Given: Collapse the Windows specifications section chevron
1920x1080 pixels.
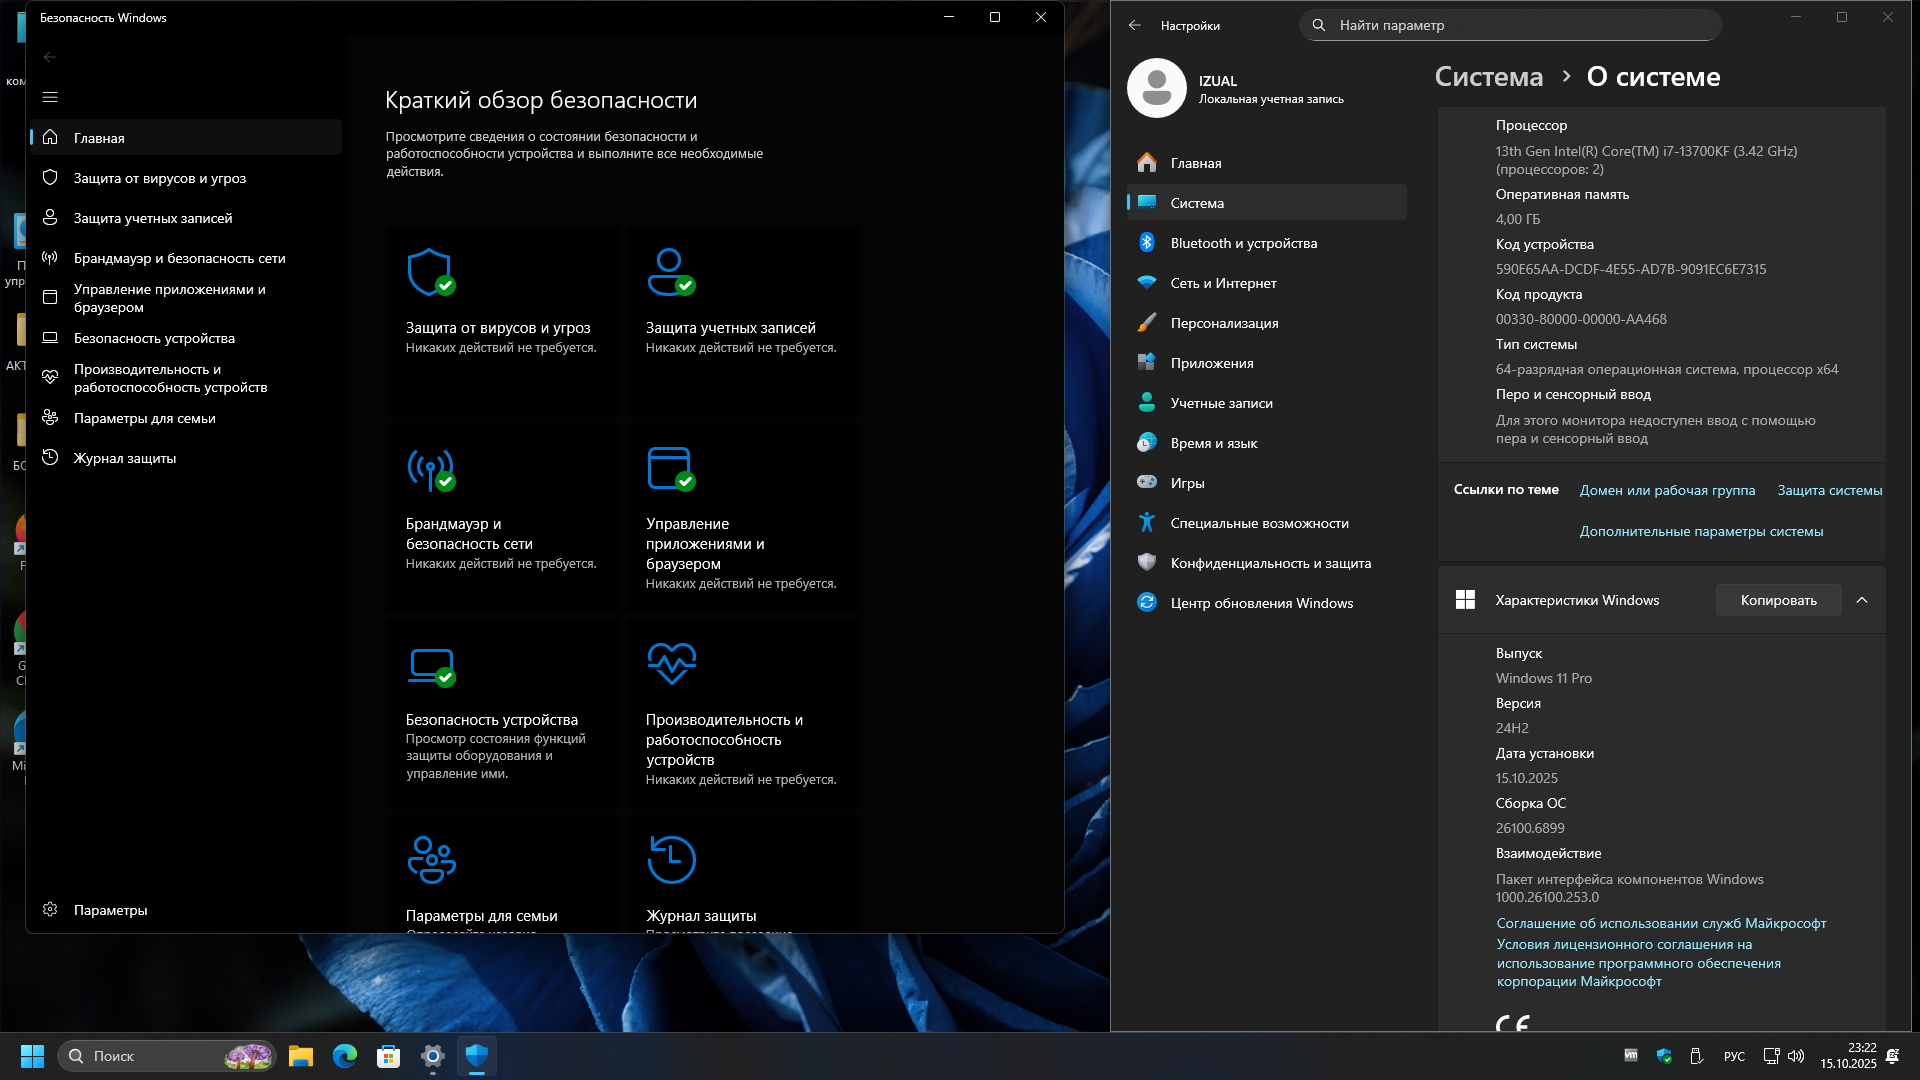Looking at the screenshot, I should 1862,600.
